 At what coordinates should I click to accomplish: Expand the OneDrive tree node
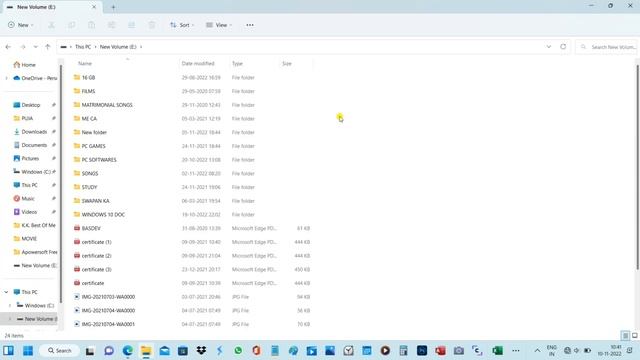click(7, 78)
